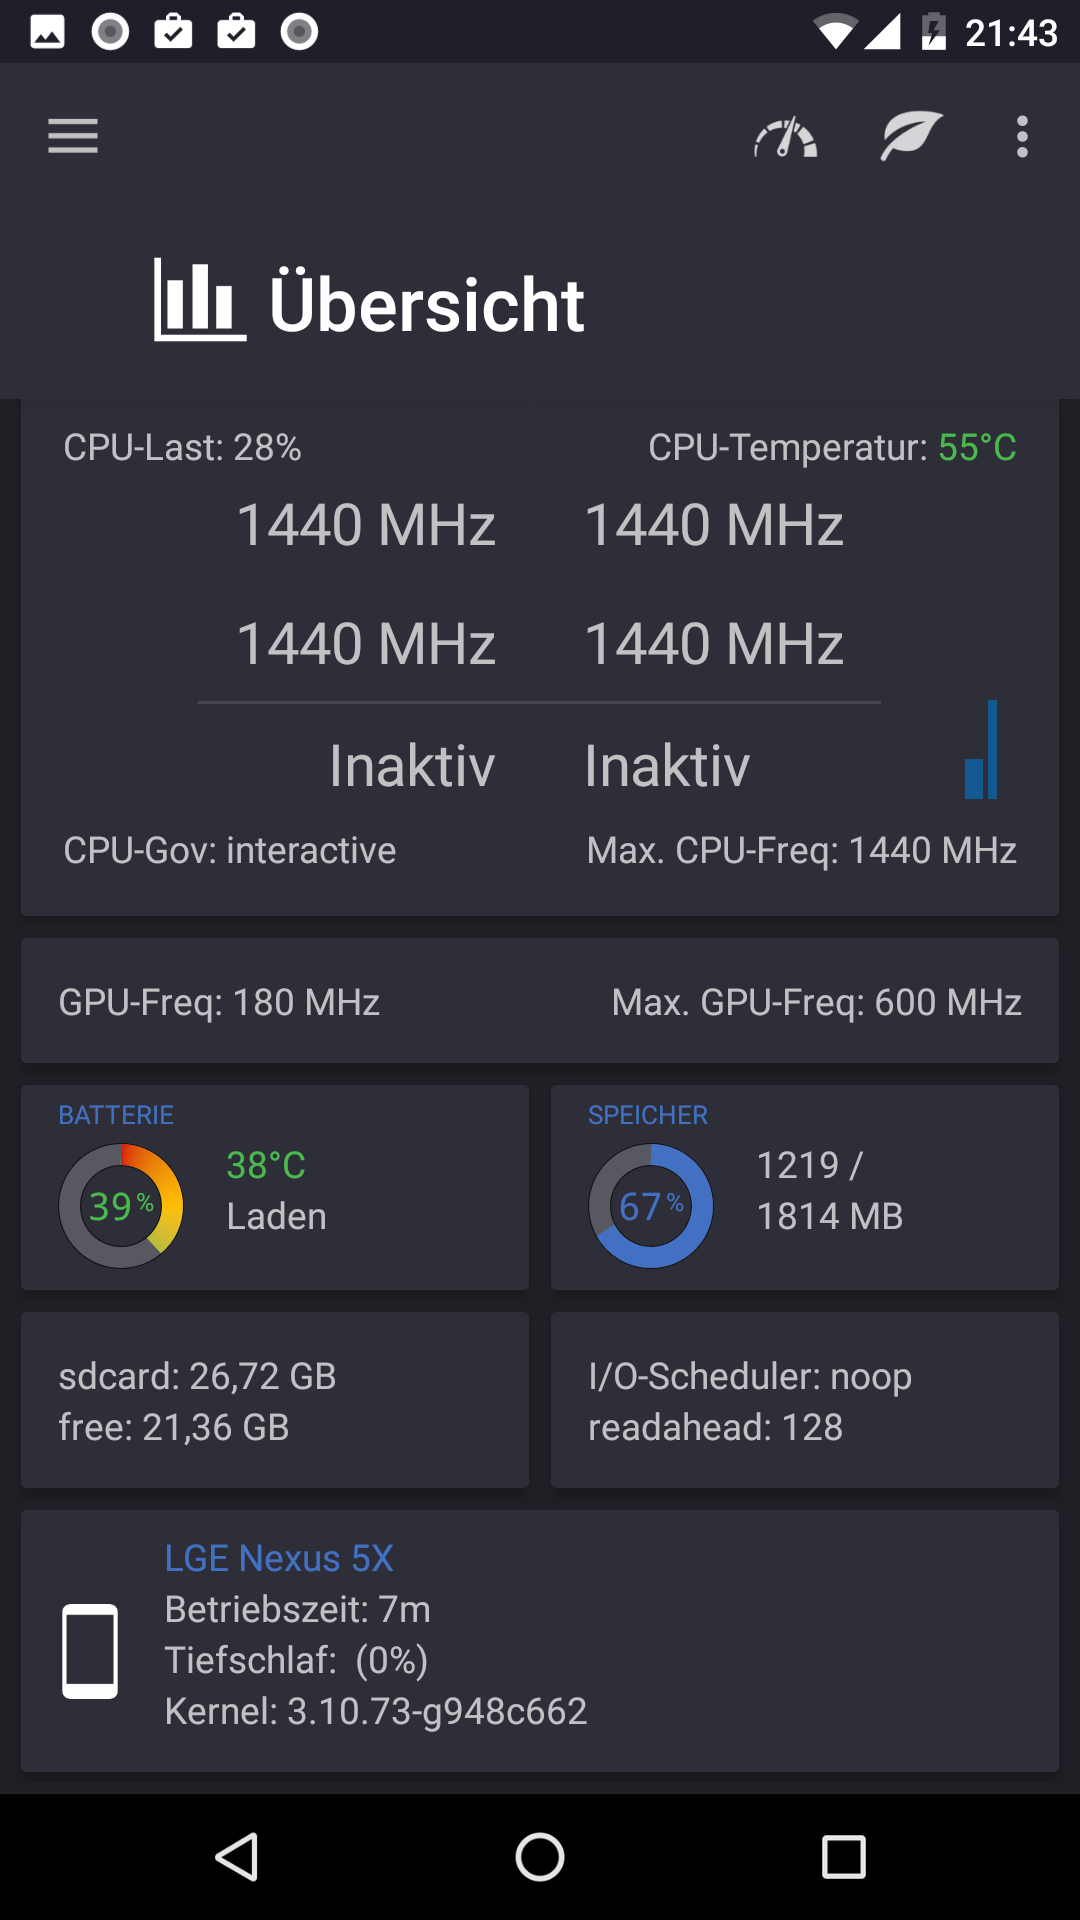Open the I/O-Scheduler noop card
The width and height of the screenshot is (1080, 1920).
[x=804, y=1400]
